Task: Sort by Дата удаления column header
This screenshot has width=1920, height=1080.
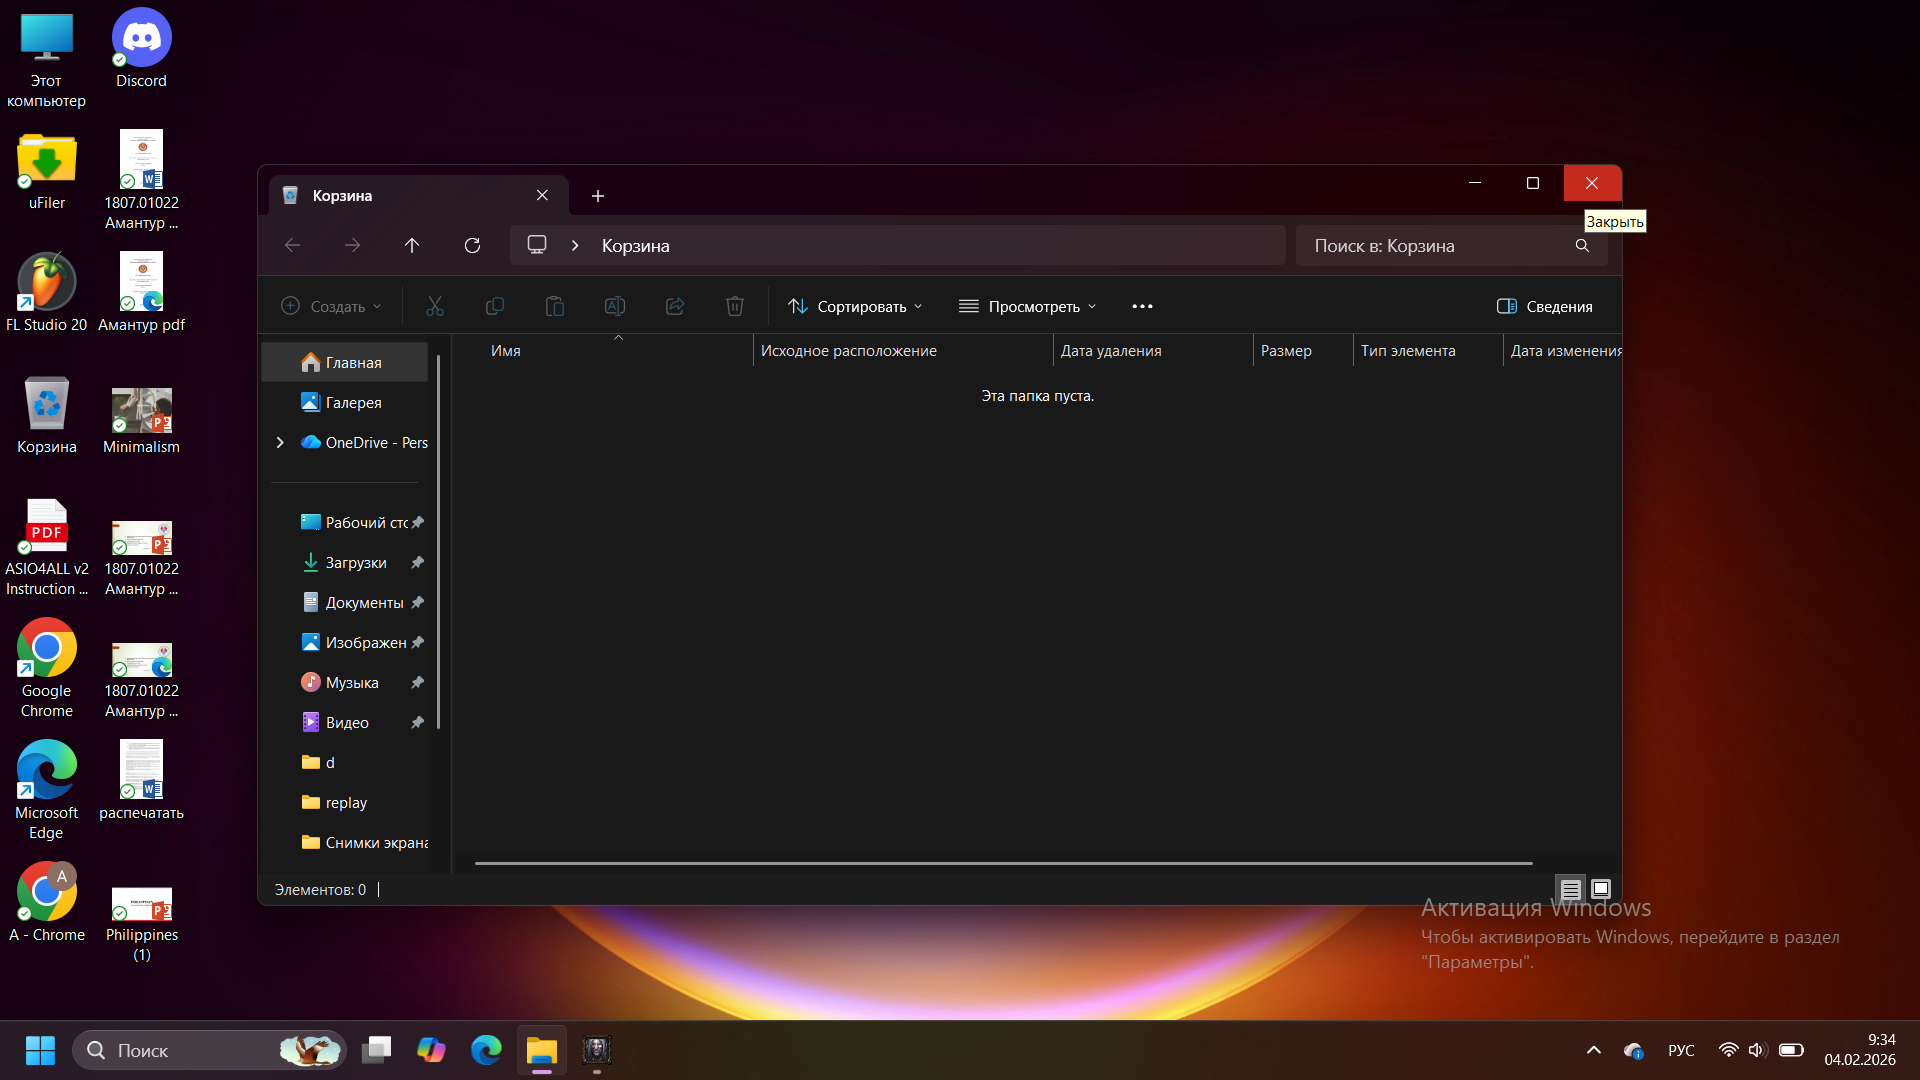Action: pyautogui.click(x=1111, y=351)
